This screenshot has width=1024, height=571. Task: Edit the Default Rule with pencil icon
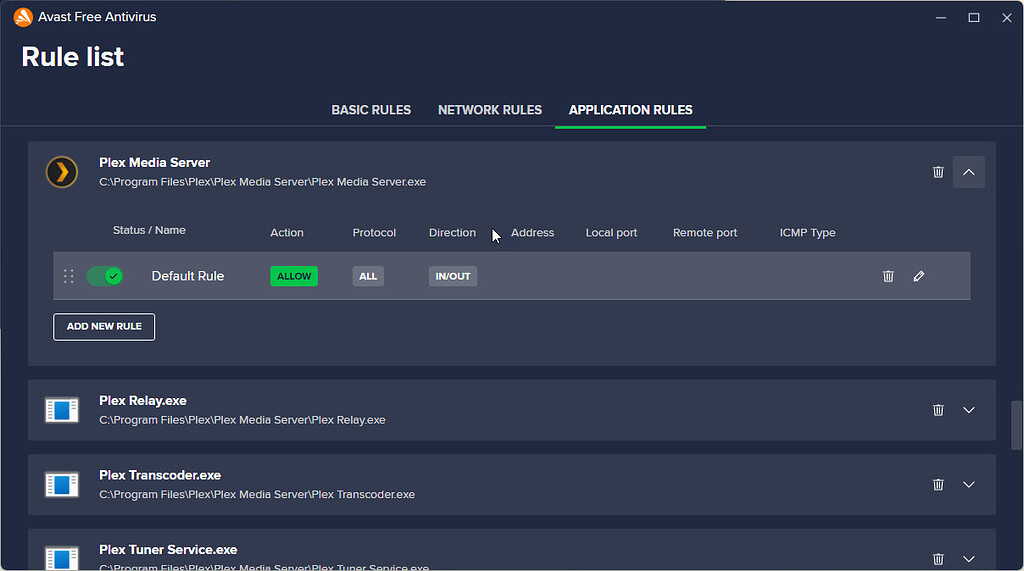pyautogui.click(x=919, y=276)
